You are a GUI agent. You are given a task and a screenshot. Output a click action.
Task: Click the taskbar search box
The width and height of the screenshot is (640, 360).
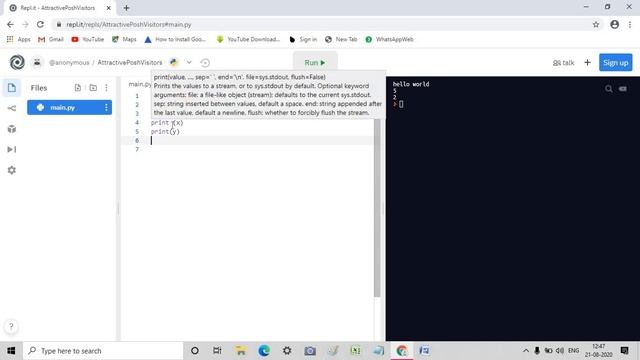pos(102,351)
